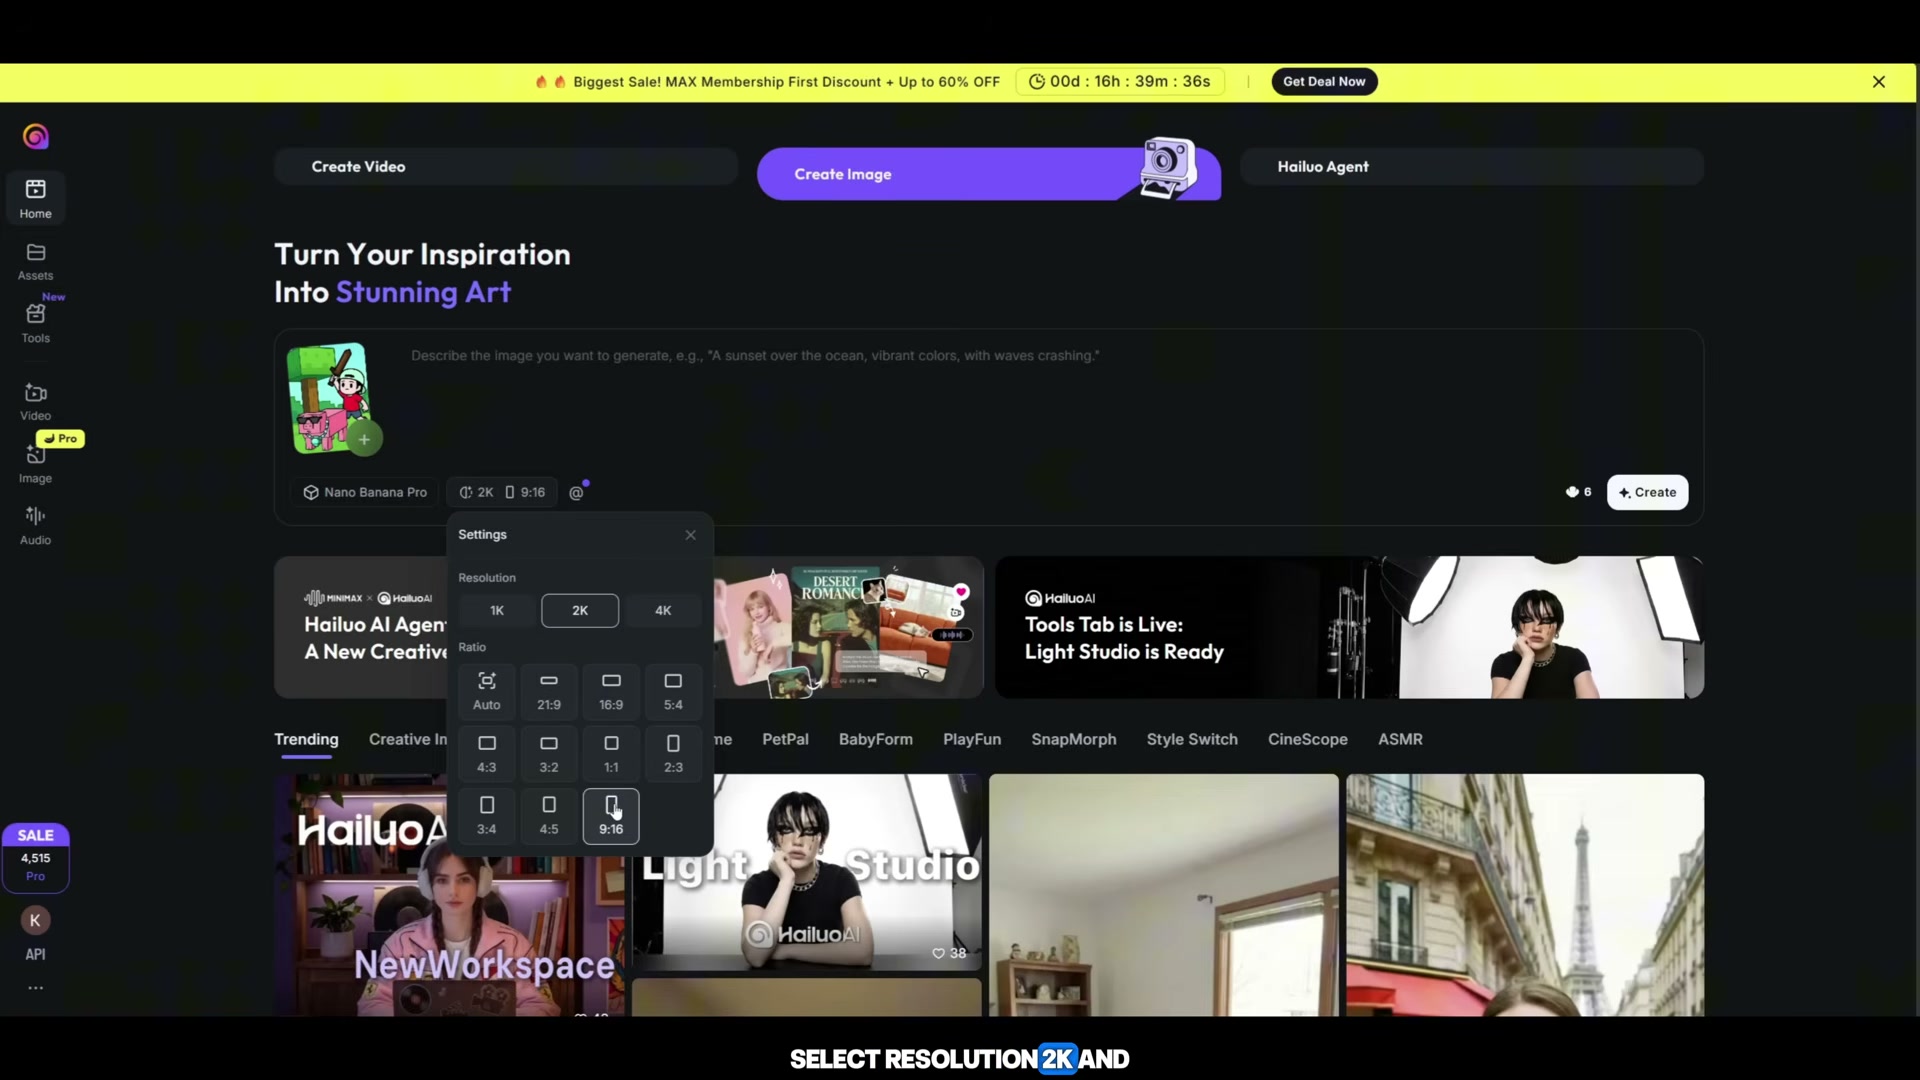1920x1080 pixels.
Task: Open the Nano Banana Pro model selector
Action: pyautogui.click(x=366, y=492)
